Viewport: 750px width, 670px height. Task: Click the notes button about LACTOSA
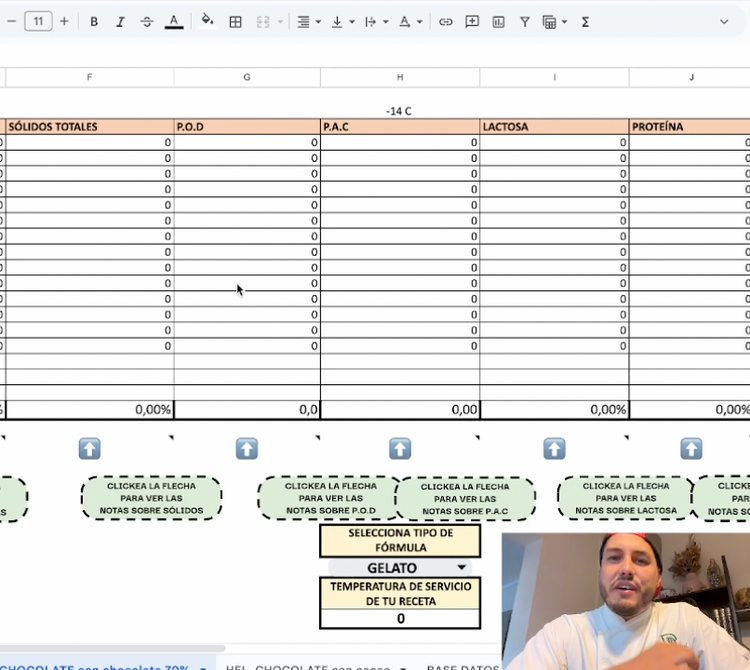click(626, 498)
